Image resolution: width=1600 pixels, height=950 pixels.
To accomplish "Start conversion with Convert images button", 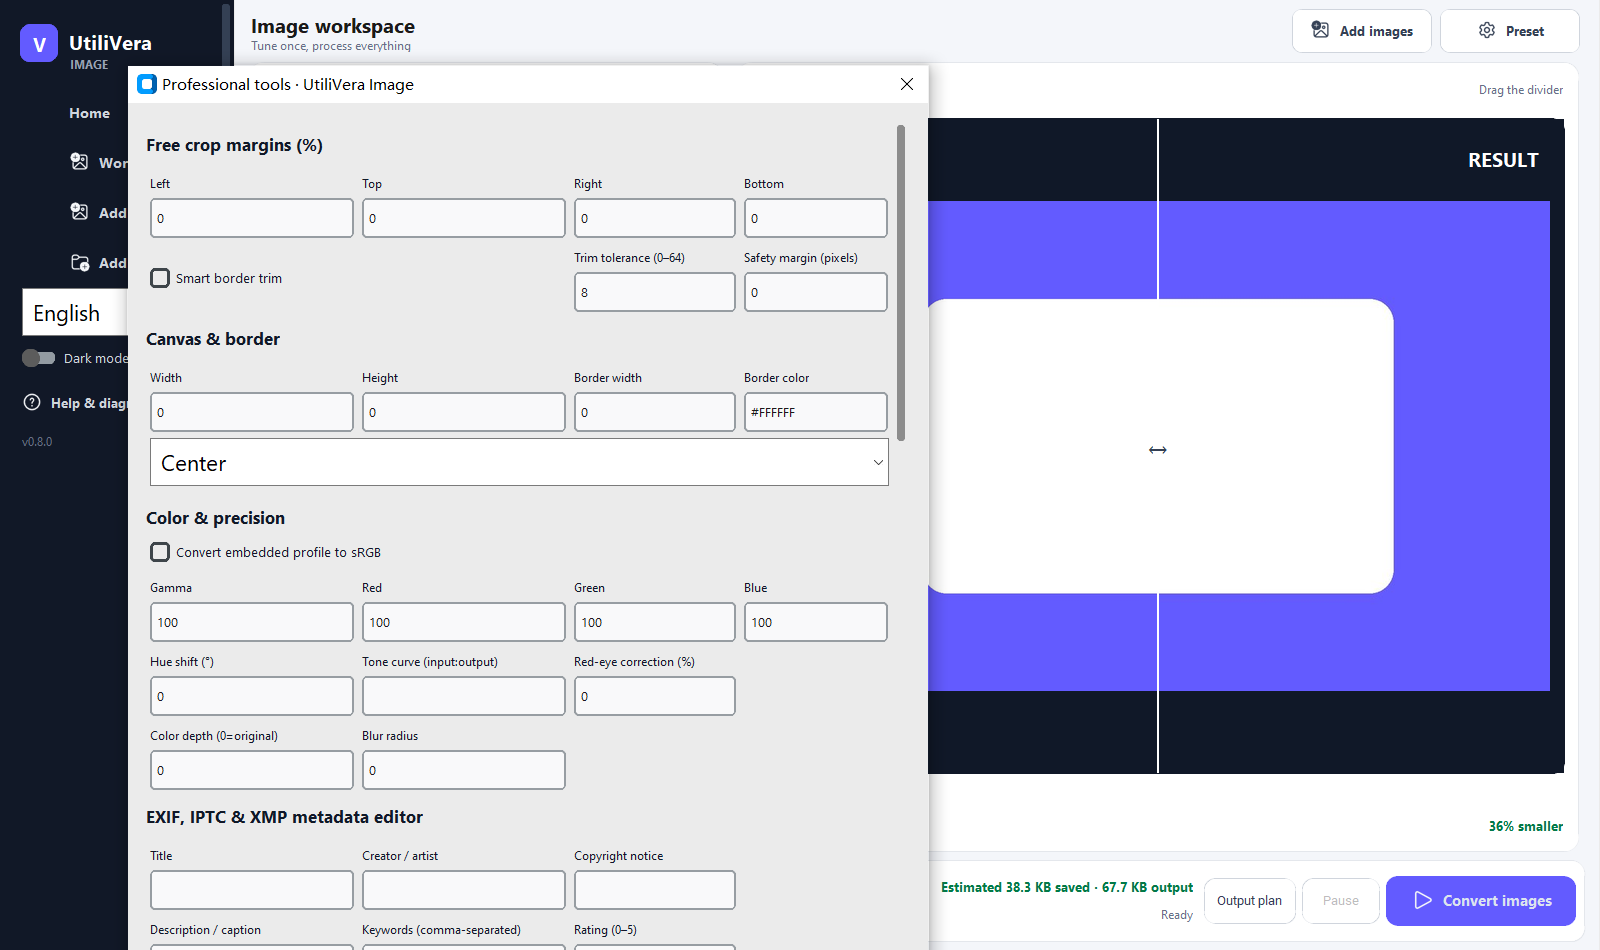I will (x=1481, y=901).
